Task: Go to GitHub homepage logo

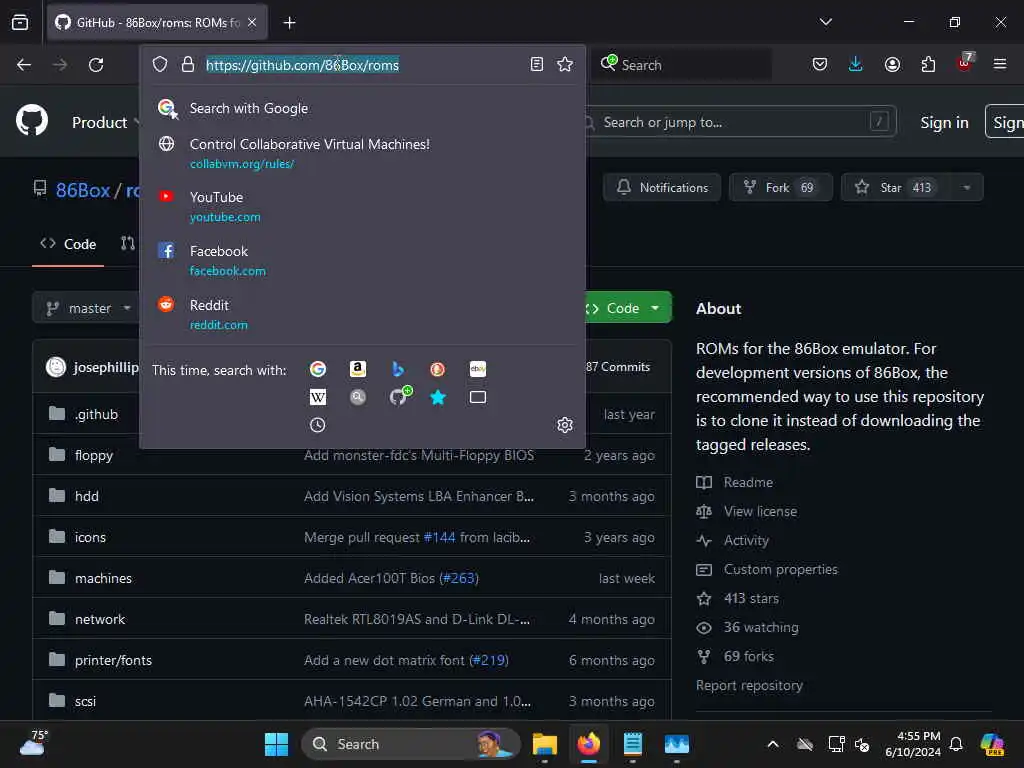Action: 32,121
